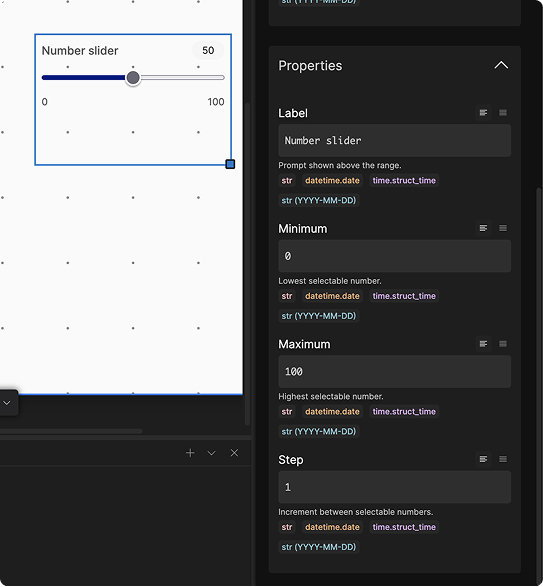This screenshot has height=587, width=543.
Task: Click the Maximum input field
Action: tap(394, 372)
